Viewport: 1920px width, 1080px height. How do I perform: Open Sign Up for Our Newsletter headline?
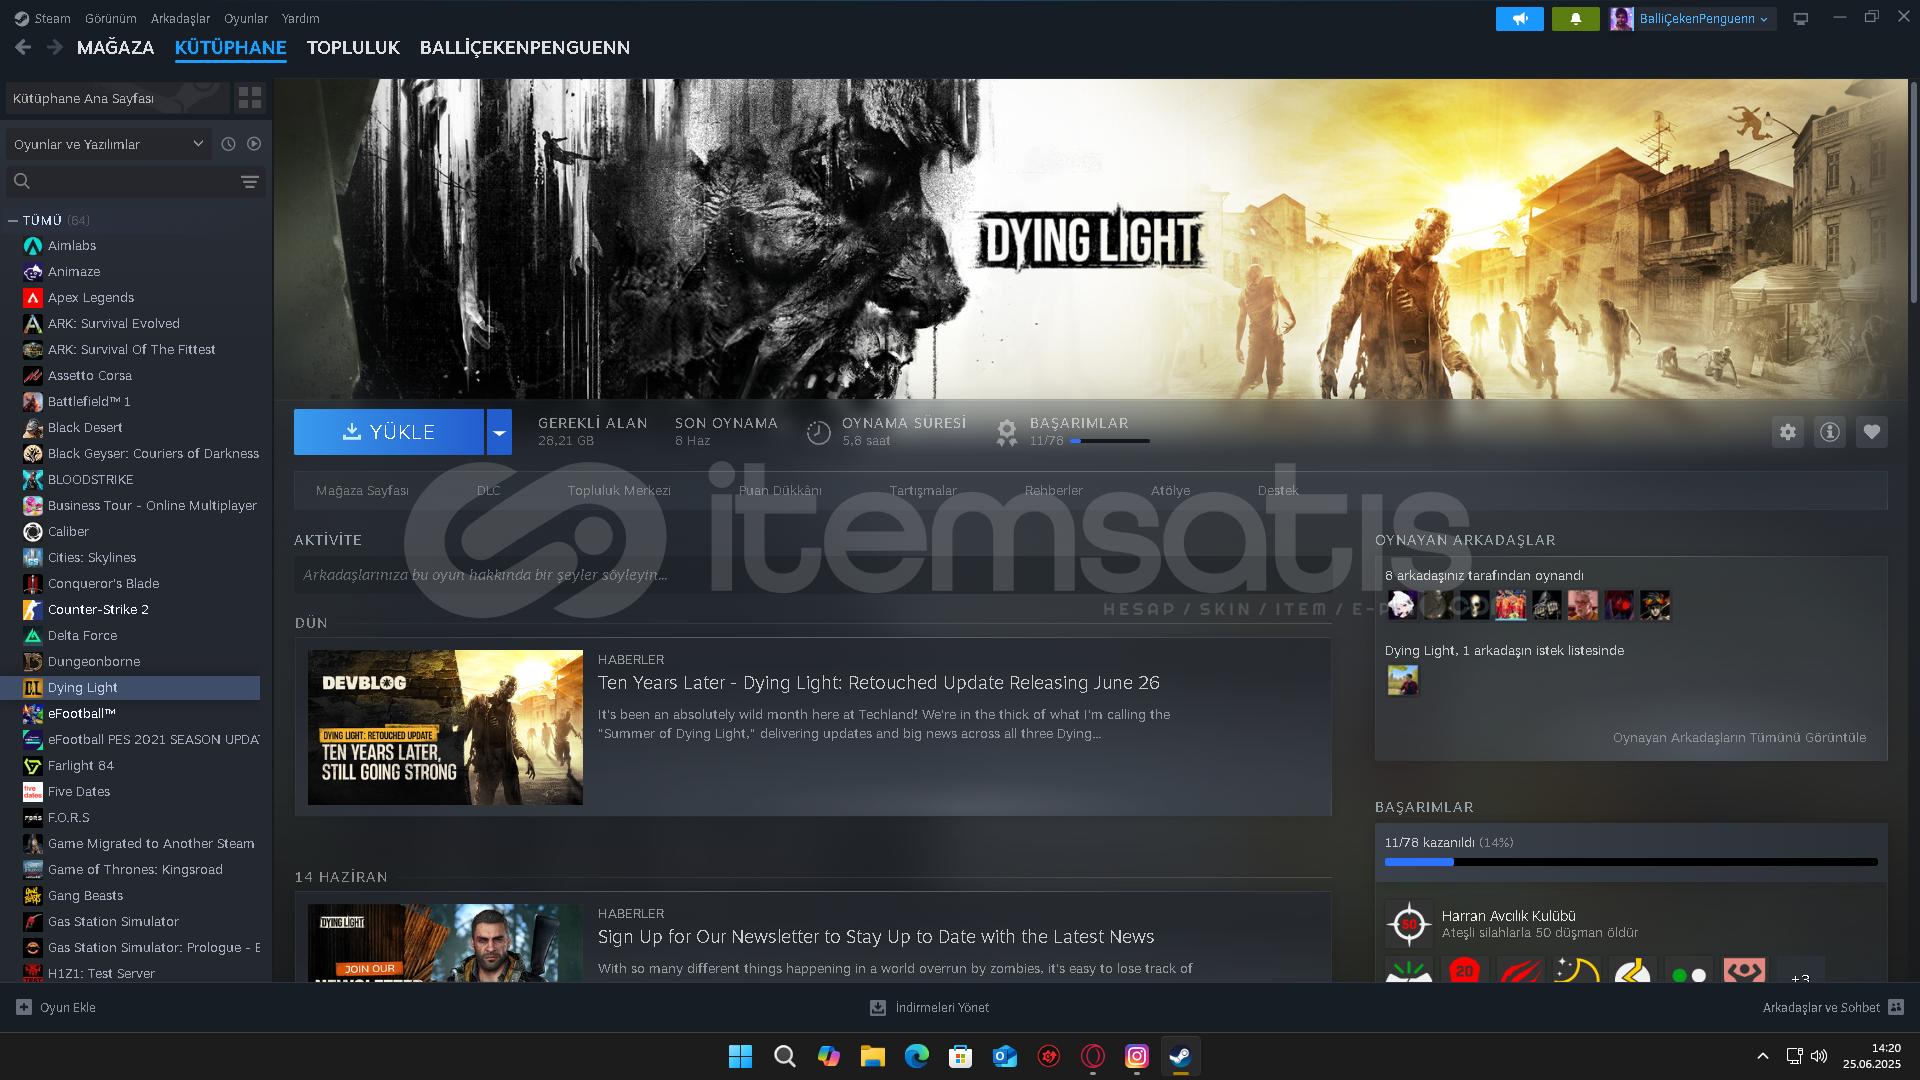click(x=876, y=937)
